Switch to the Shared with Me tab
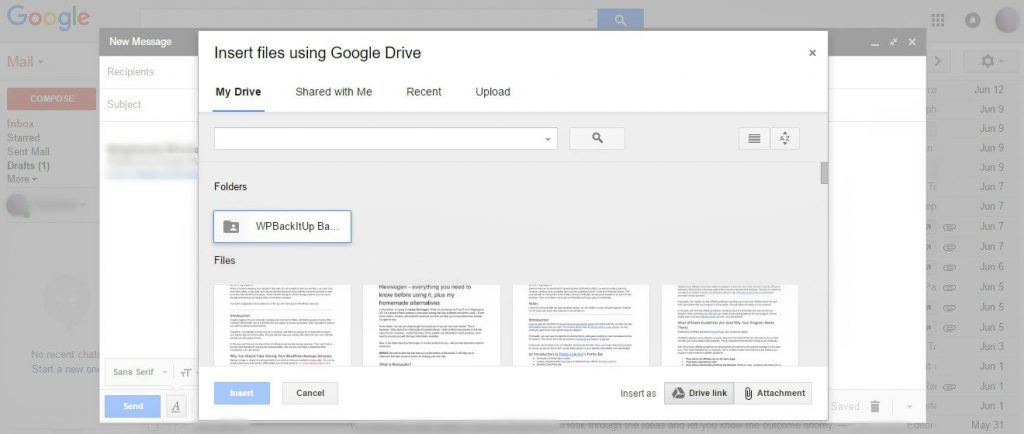1024x434 pixels. [334, 92]
